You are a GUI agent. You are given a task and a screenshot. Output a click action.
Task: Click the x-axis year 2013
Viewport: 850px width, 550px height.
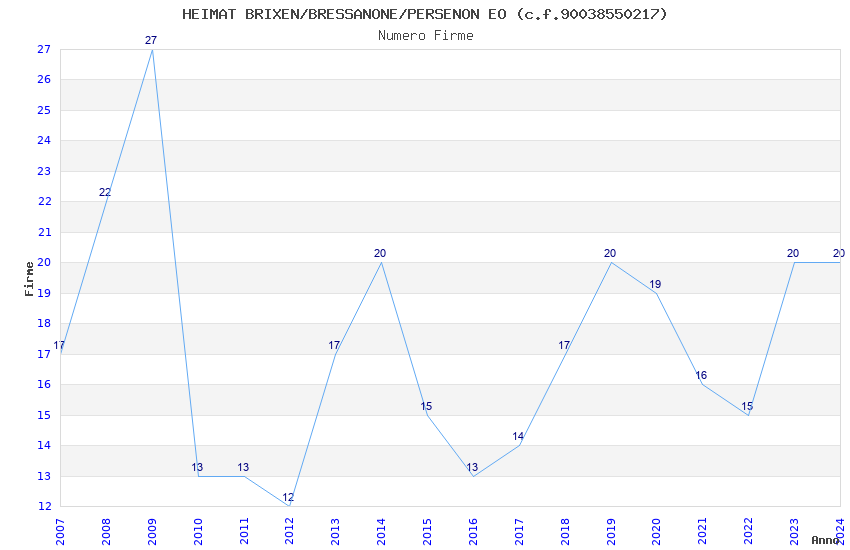pyautogui.click(x=336, y=532)
